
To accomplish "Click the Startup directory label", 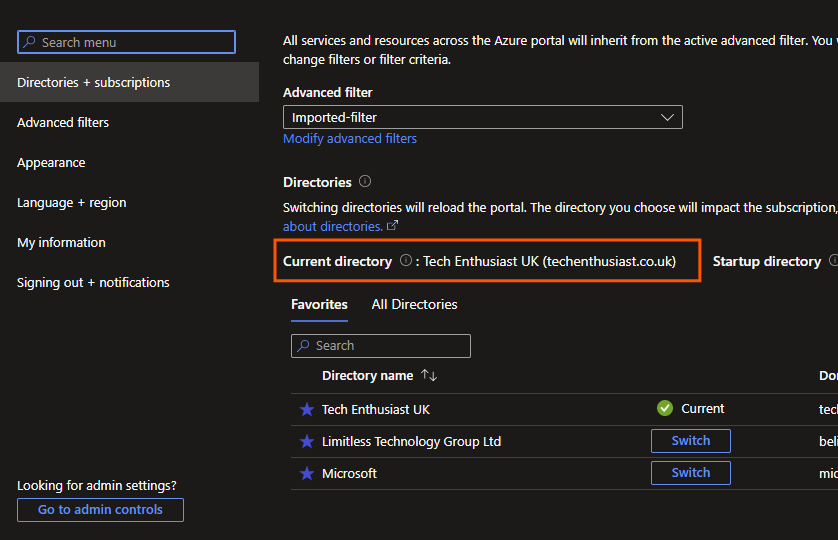I will coord(766,261).
